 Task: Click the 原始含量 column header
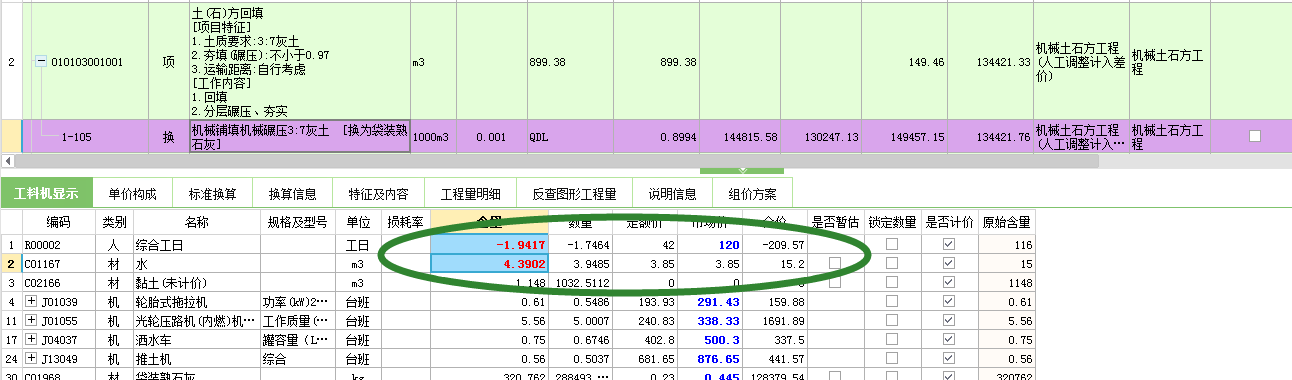[1007, 222]
